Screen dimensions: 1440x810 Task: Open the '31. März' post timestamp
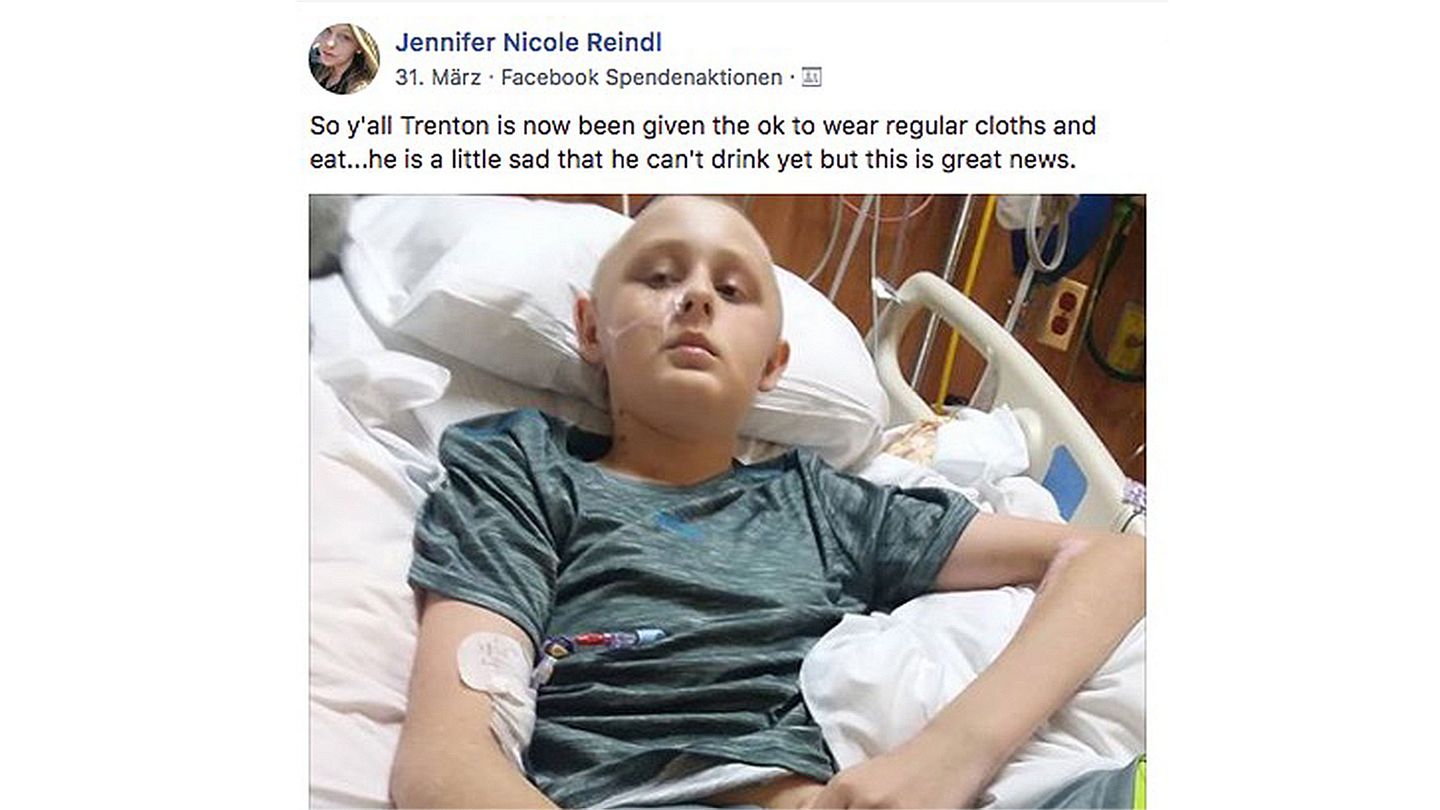point(438,77)
